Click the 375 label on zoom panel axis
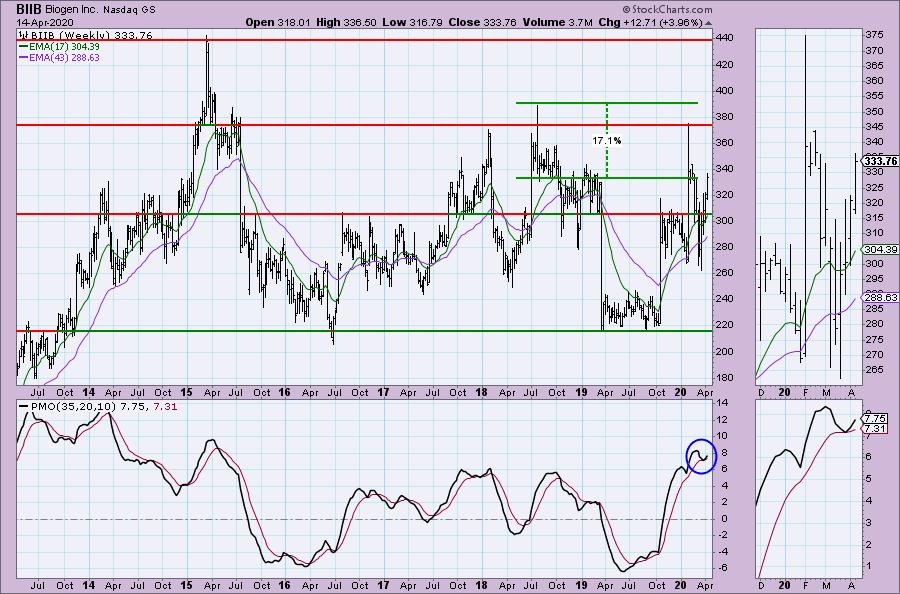This screenshot has height=594, width=900. (x=875, y=35)
